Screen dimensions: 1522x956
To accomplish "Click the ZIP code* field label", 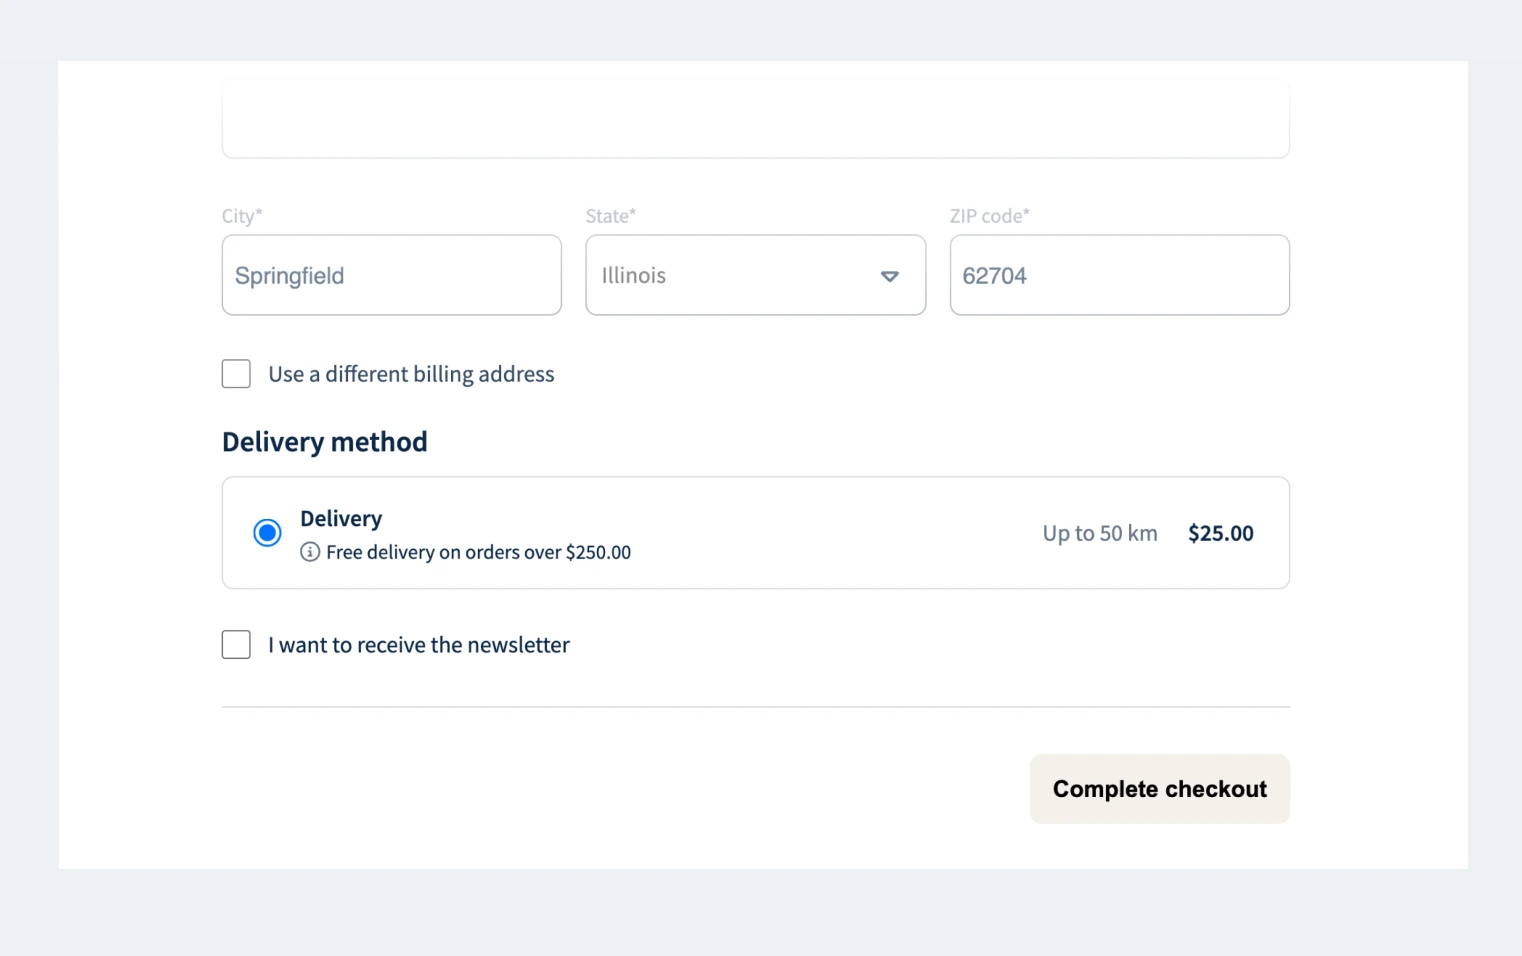I will (991, 215).
